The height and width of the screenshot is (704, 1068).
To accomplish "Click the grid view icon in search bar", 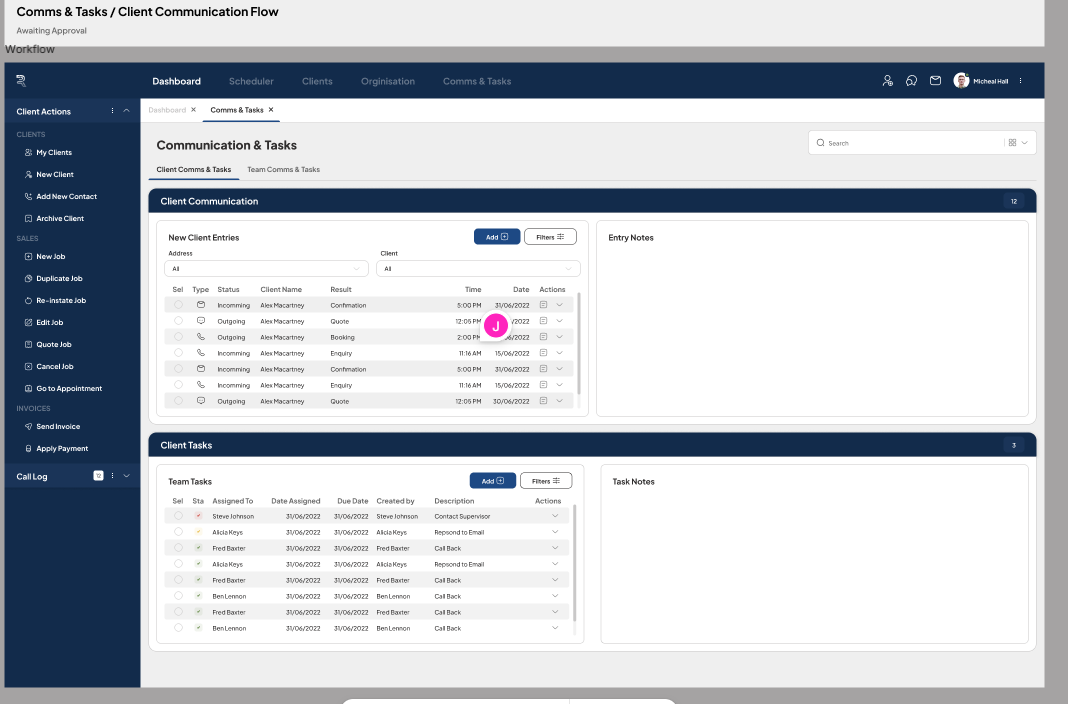I will (1013, 143).
